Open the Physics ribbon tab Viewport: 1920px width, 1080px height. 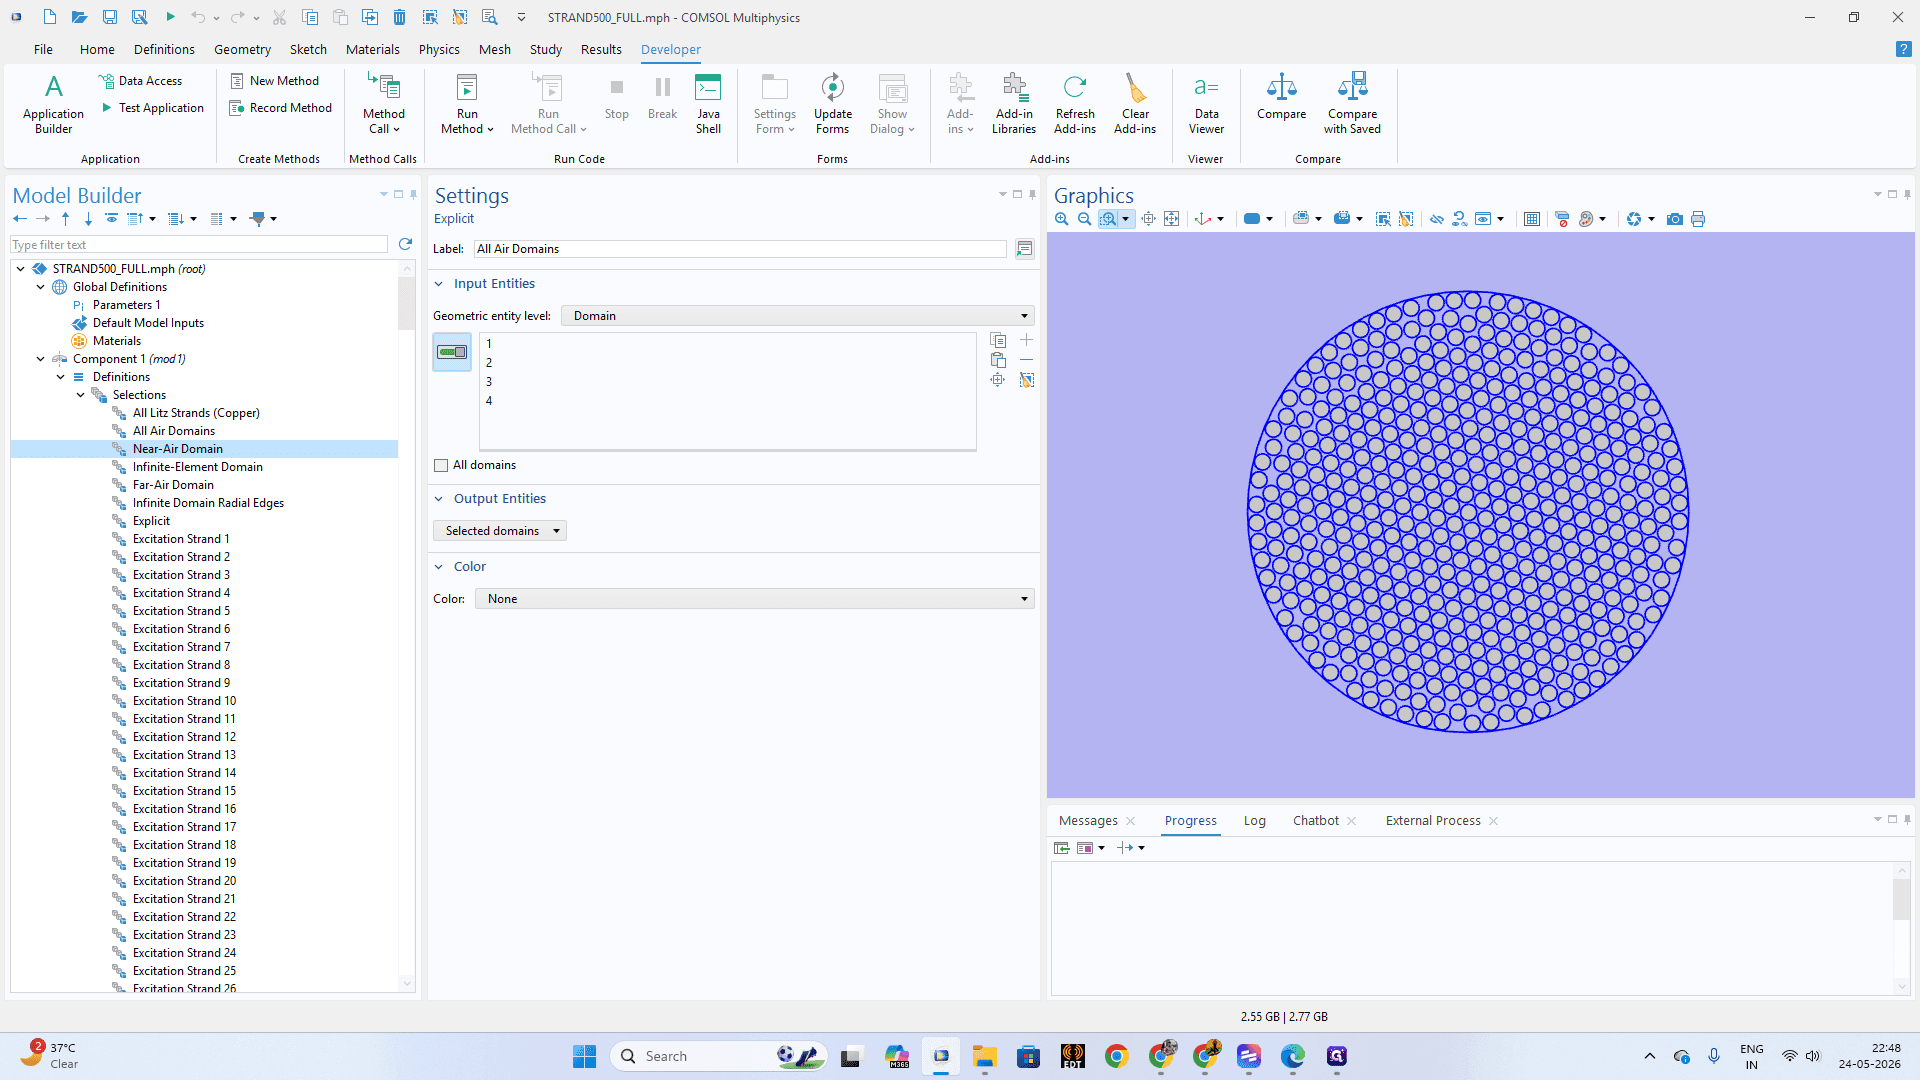point(439,49)
